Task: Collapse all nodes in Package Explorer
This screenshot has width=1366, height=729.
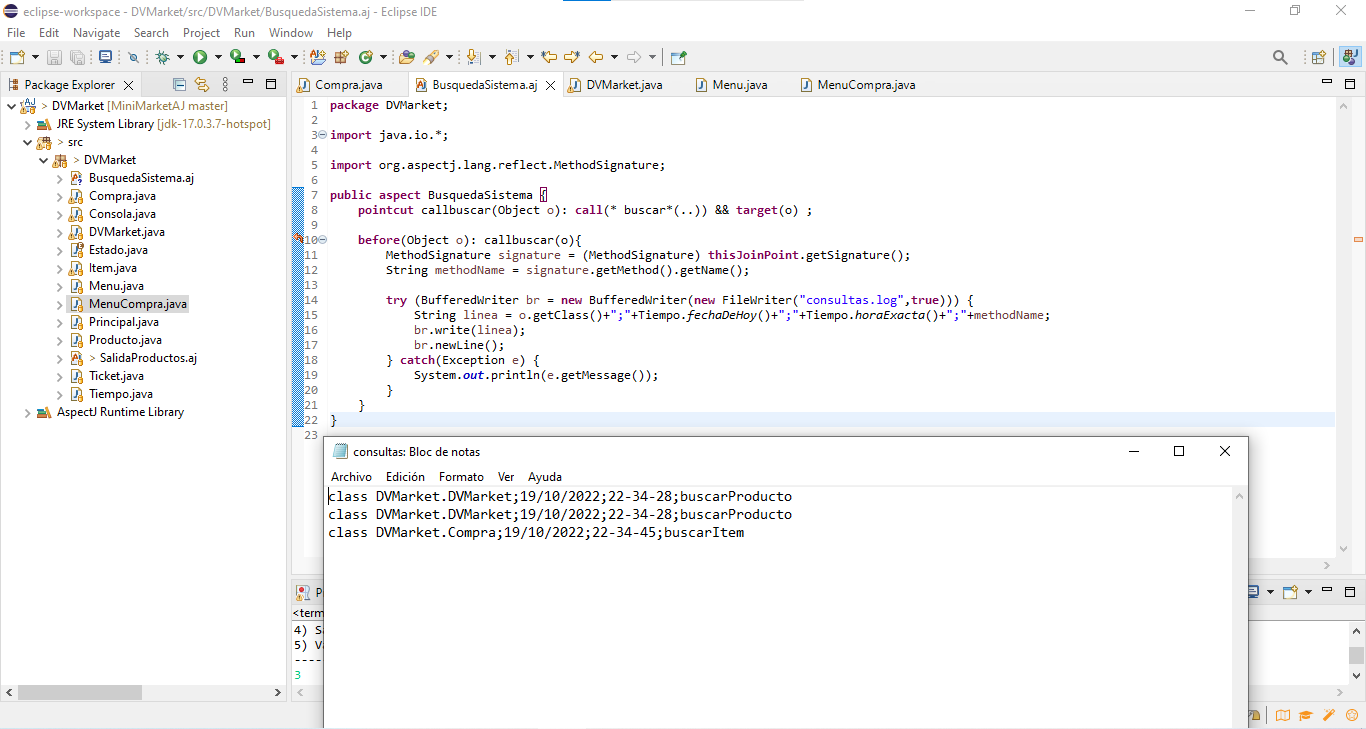Action: (179, 84)
